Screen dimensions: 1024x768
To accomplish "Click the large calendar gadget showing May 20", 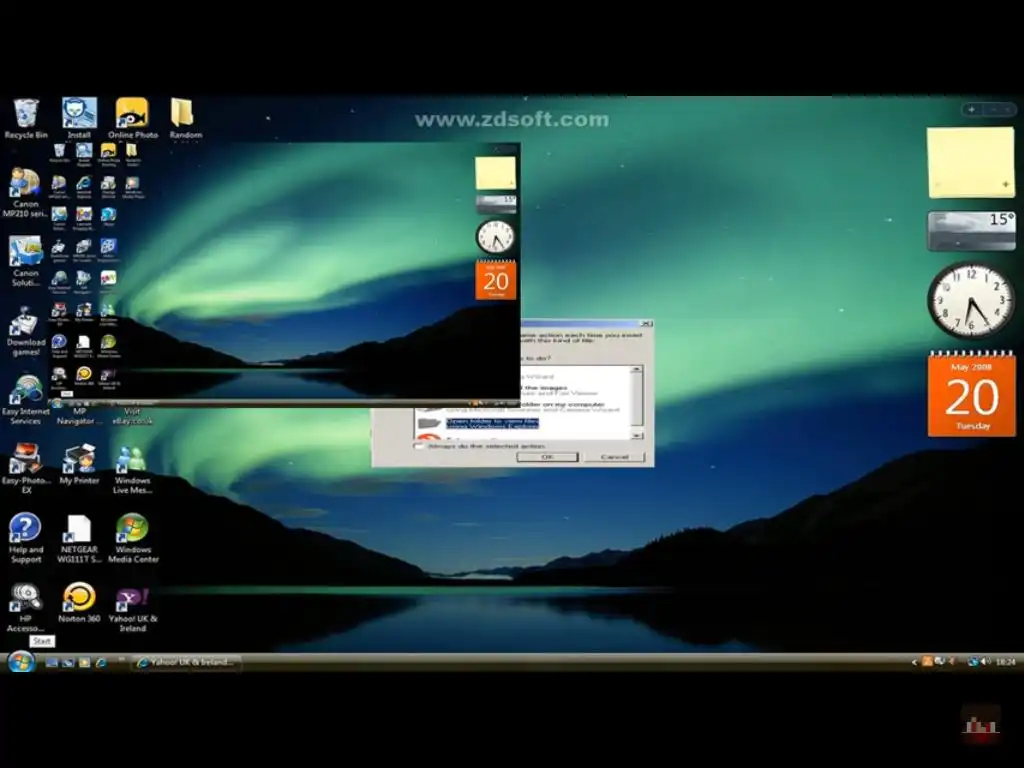I will point(972,393).
